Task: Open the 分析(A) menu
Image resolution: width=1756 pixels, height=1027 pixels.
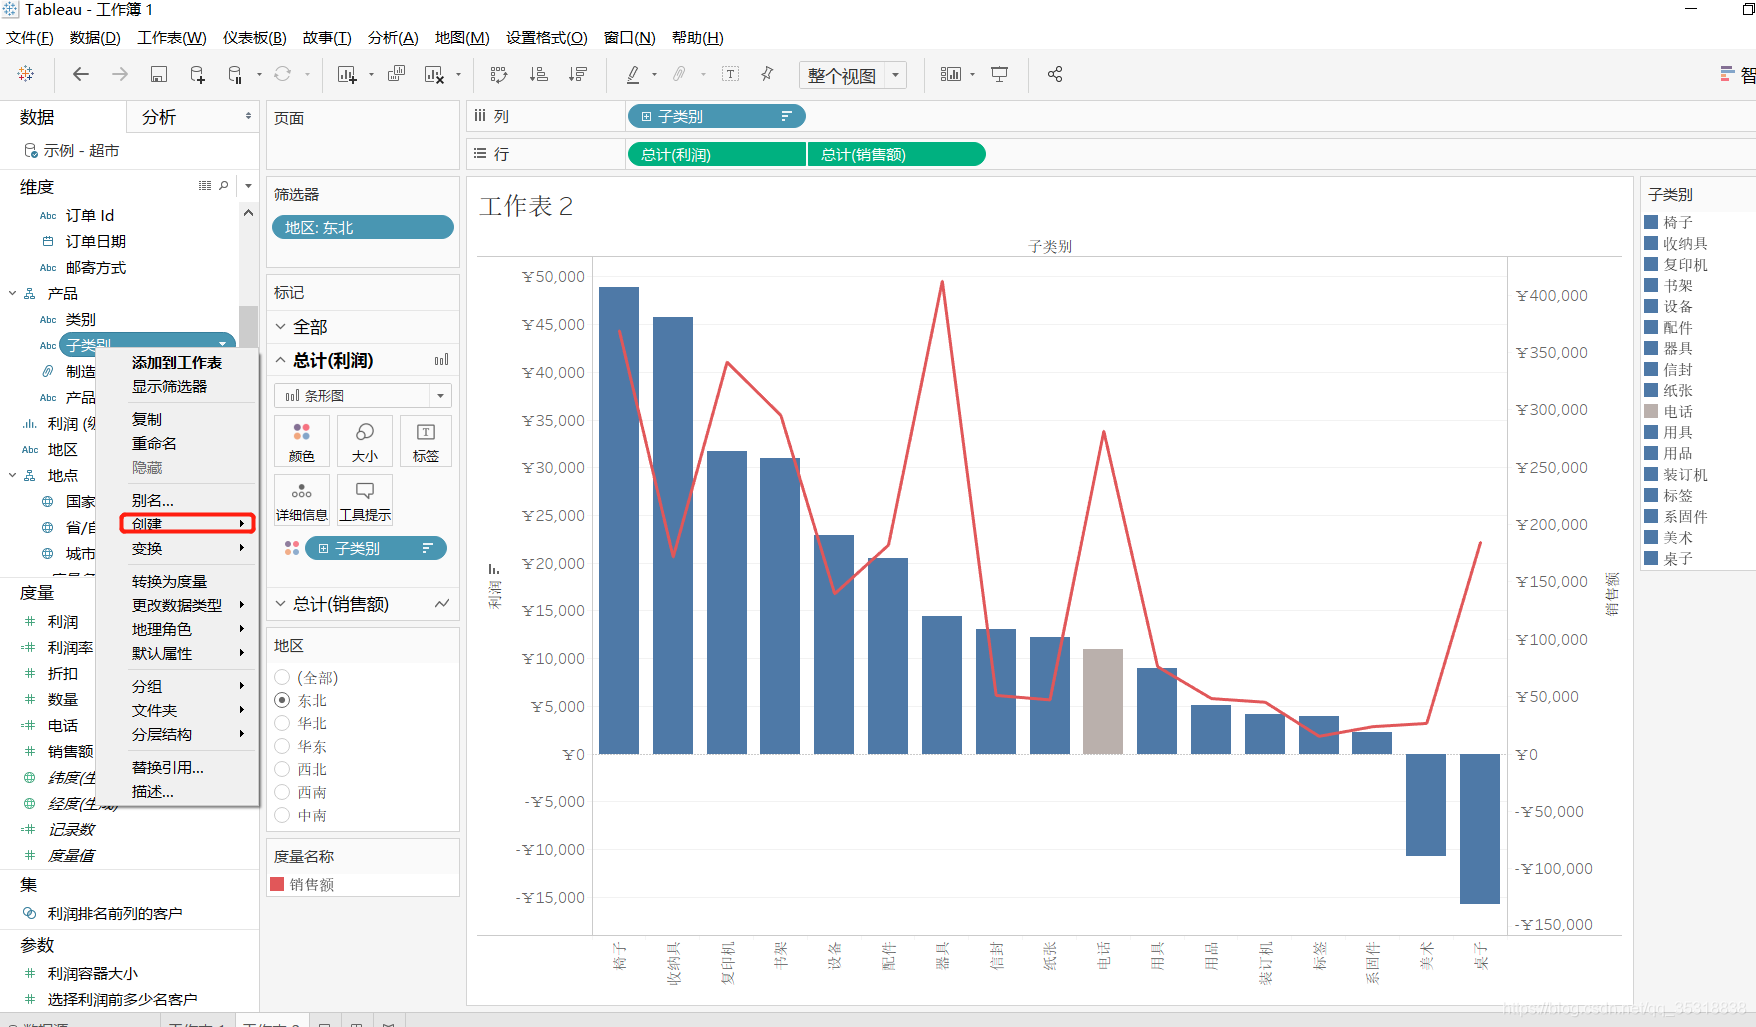Action: tap(393, 38)
